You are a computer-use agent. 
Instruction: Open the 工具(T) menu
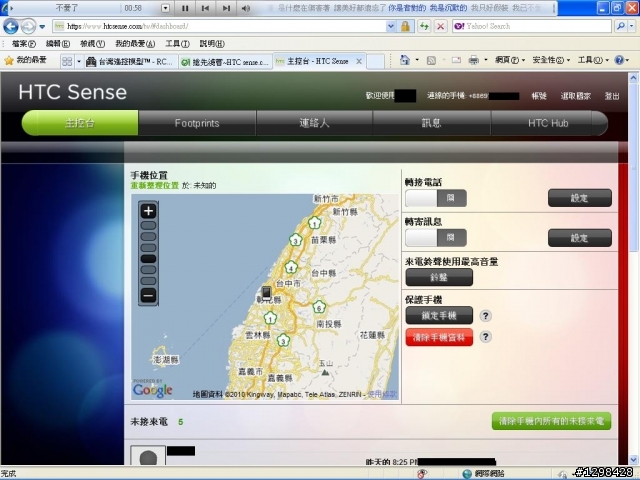click(x=177, y=44)
